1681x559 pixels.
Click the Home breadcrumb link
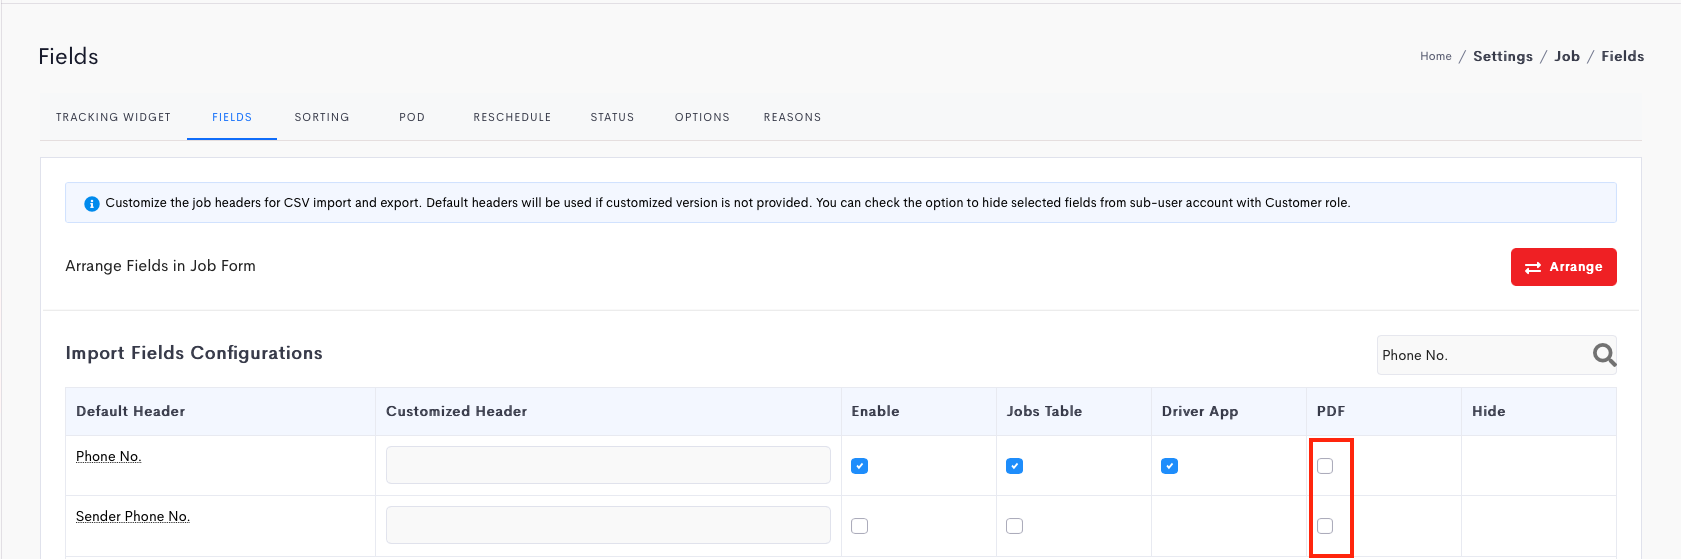coord(1436,56)
